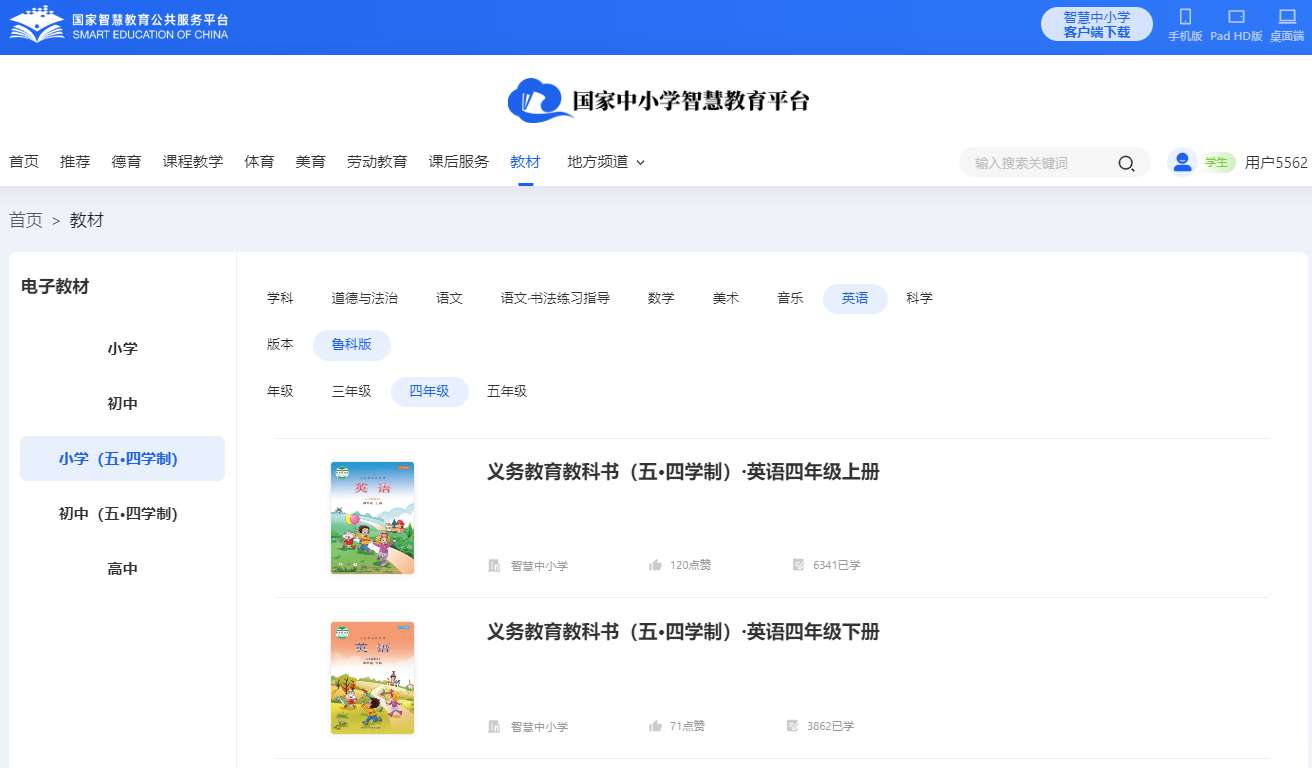Open the 英语四年级上册 cover thumbnail
The width and height of the screenshot is (1312, 768).
click(372, 518)
